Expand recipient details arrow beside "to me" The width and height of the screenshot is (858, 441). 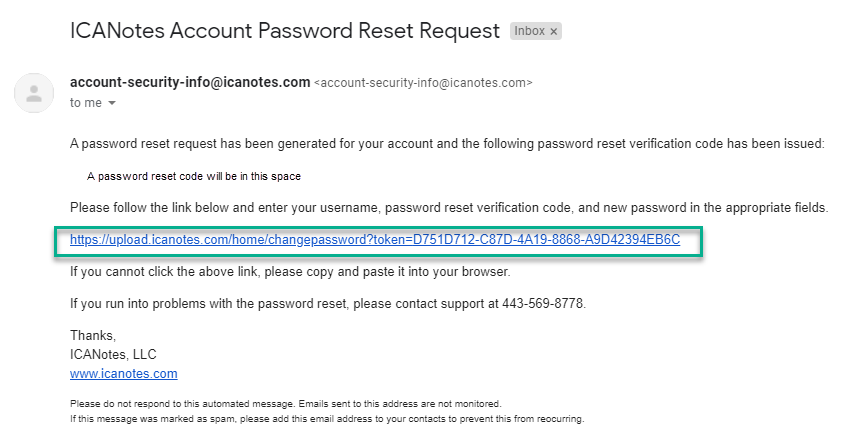(112, 103)
